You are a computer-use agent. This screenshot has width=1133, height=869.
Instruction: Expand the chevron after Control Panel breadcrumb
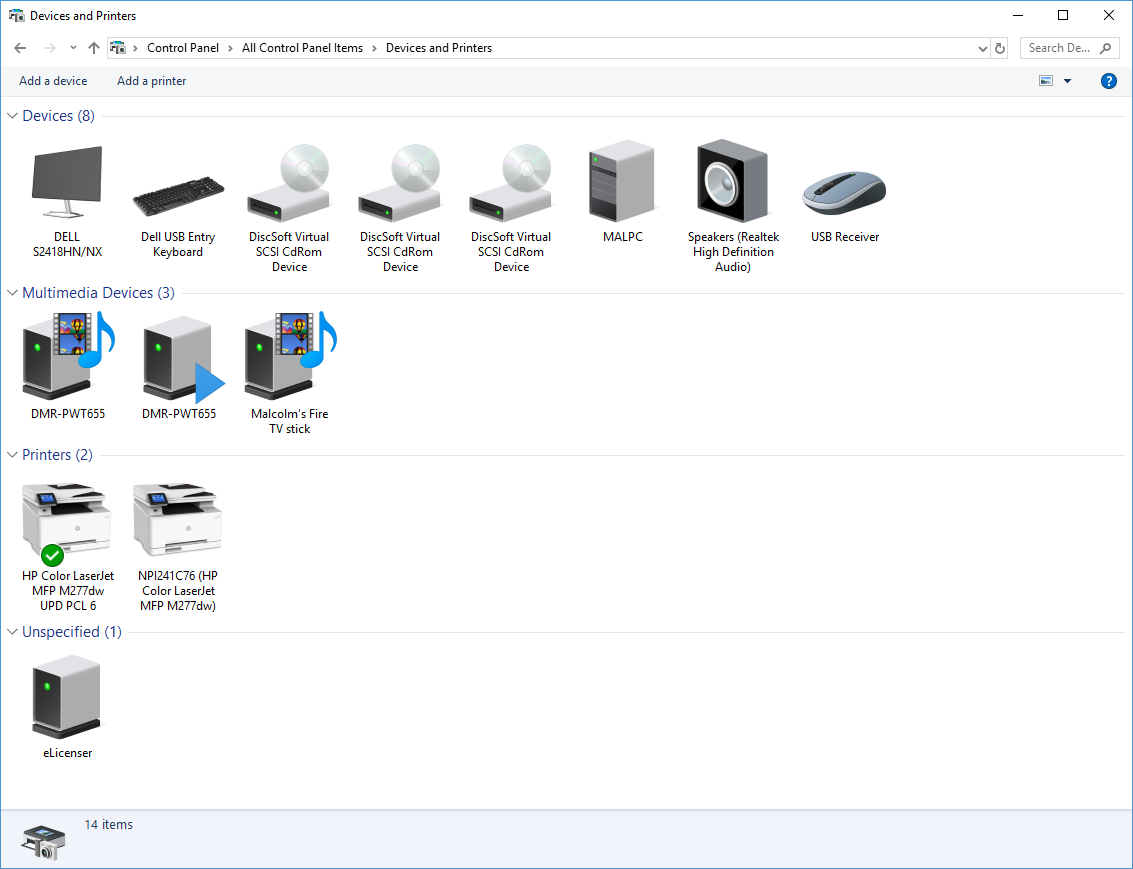[230, 48]
